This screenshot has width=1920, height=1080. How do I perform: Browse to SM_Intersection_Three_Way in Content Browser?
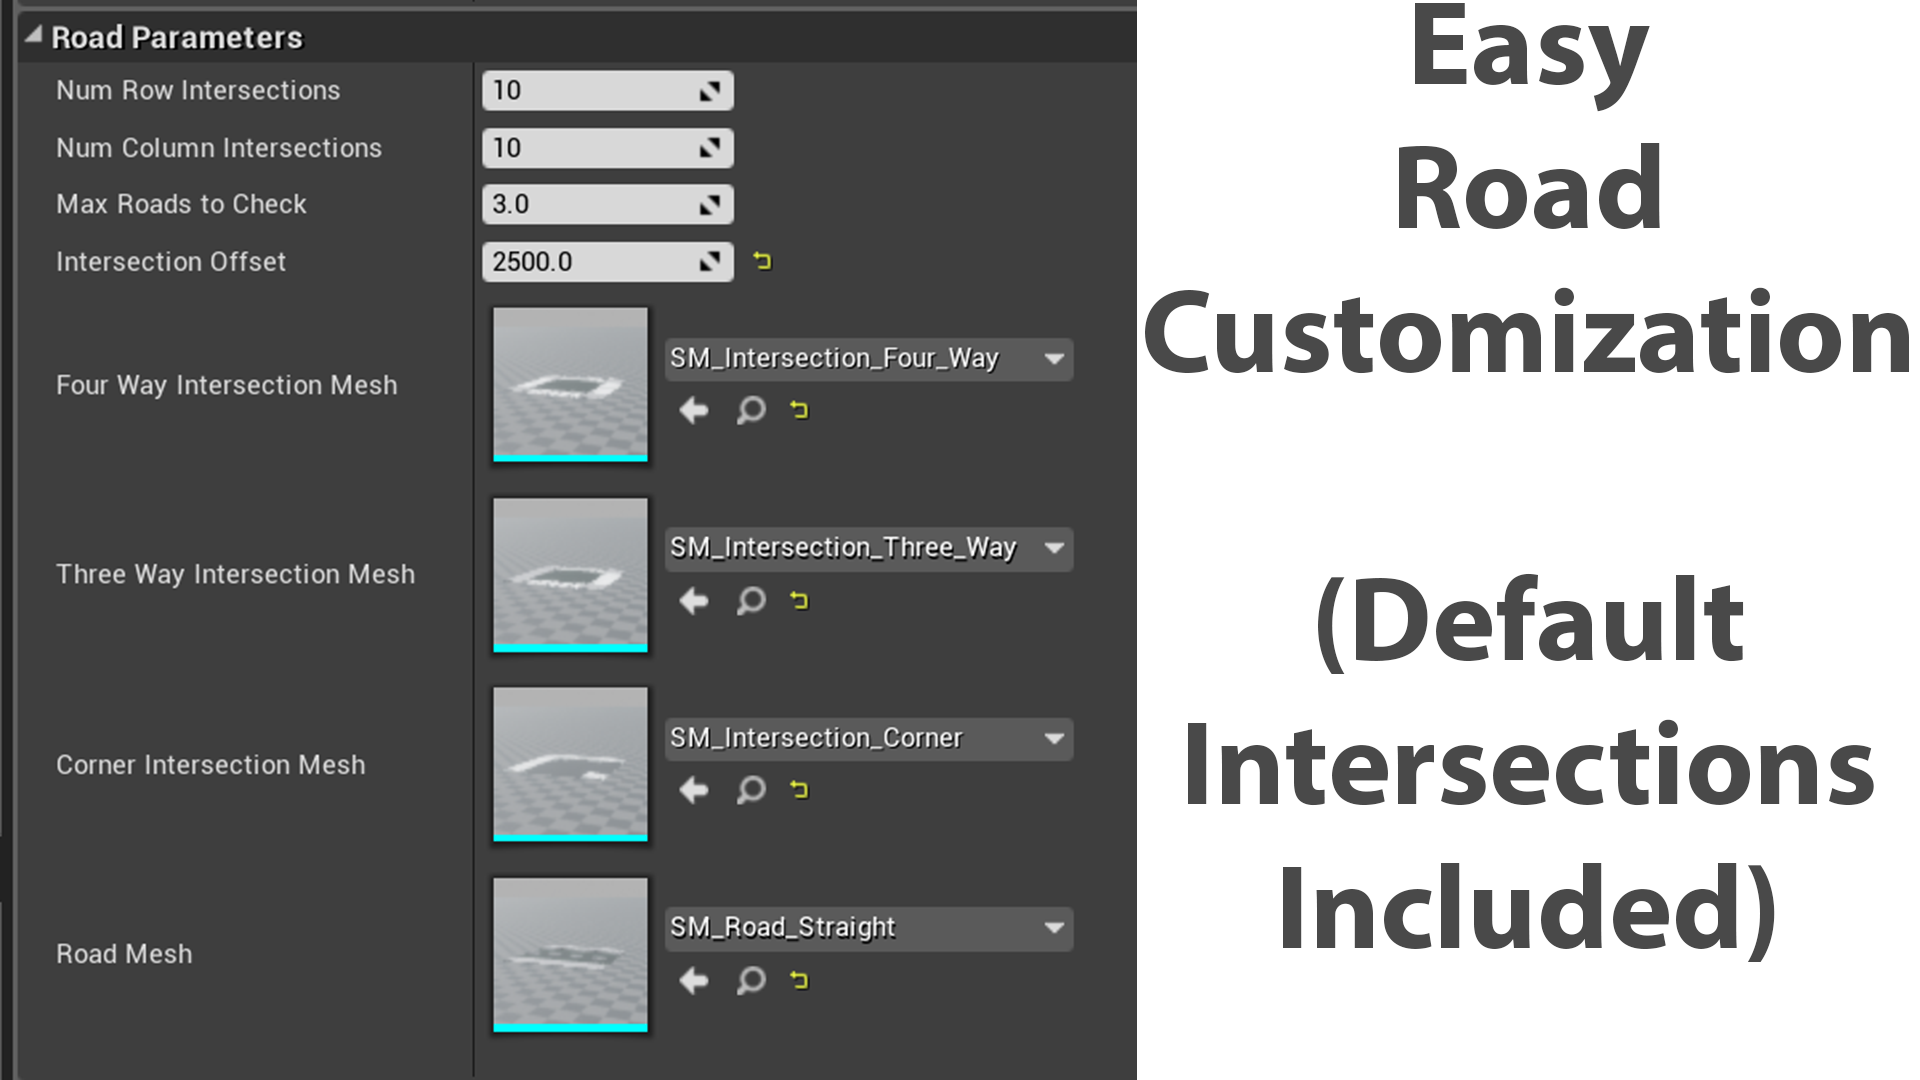click(751, 600)
